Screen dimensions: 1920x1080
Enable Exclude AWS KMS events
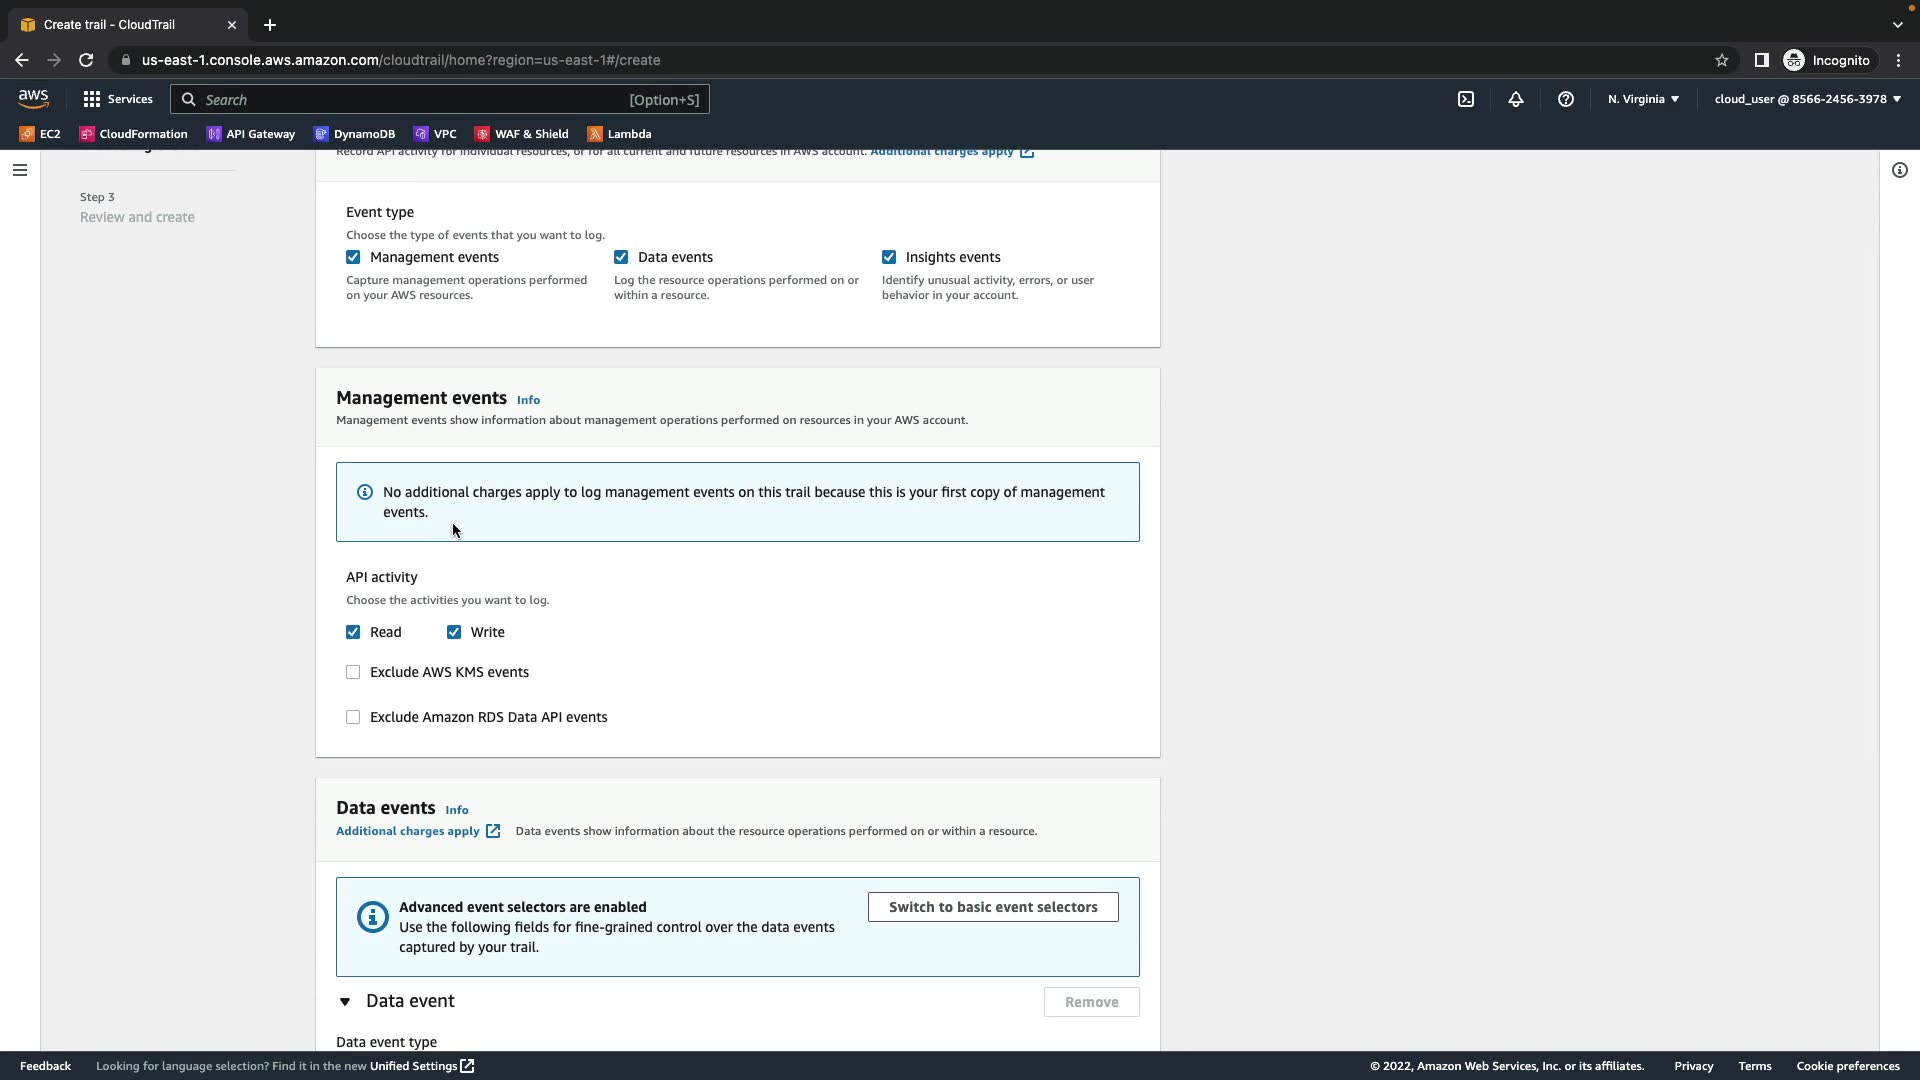click(353, 672)
